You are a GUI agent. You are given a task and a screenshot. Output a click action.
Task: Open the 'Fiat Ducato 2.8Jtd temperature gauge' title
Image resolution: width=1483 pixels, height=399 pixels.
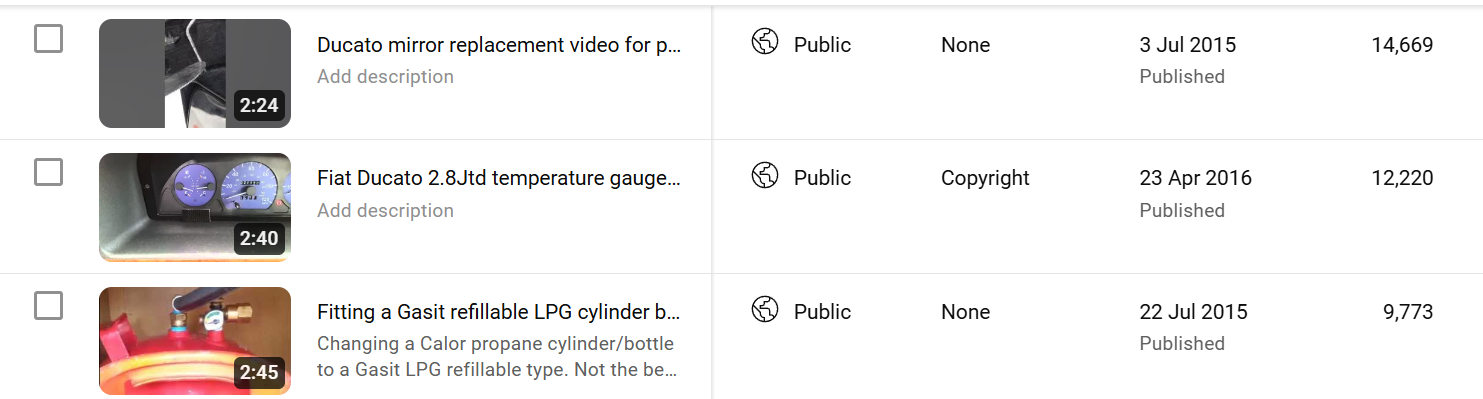pos(499,179)
